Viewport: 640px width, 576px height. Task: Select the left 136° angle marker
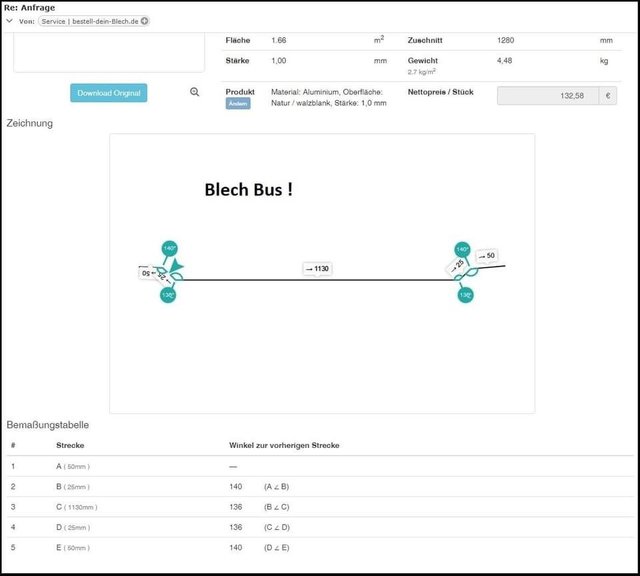168,295
